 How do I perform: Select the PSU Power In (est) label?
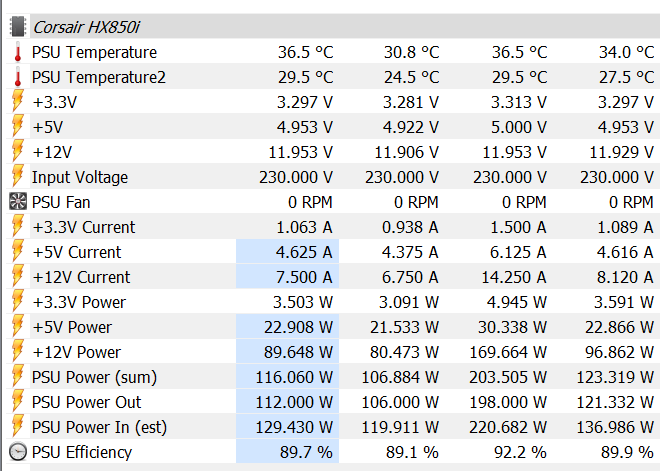pos(99,428)
